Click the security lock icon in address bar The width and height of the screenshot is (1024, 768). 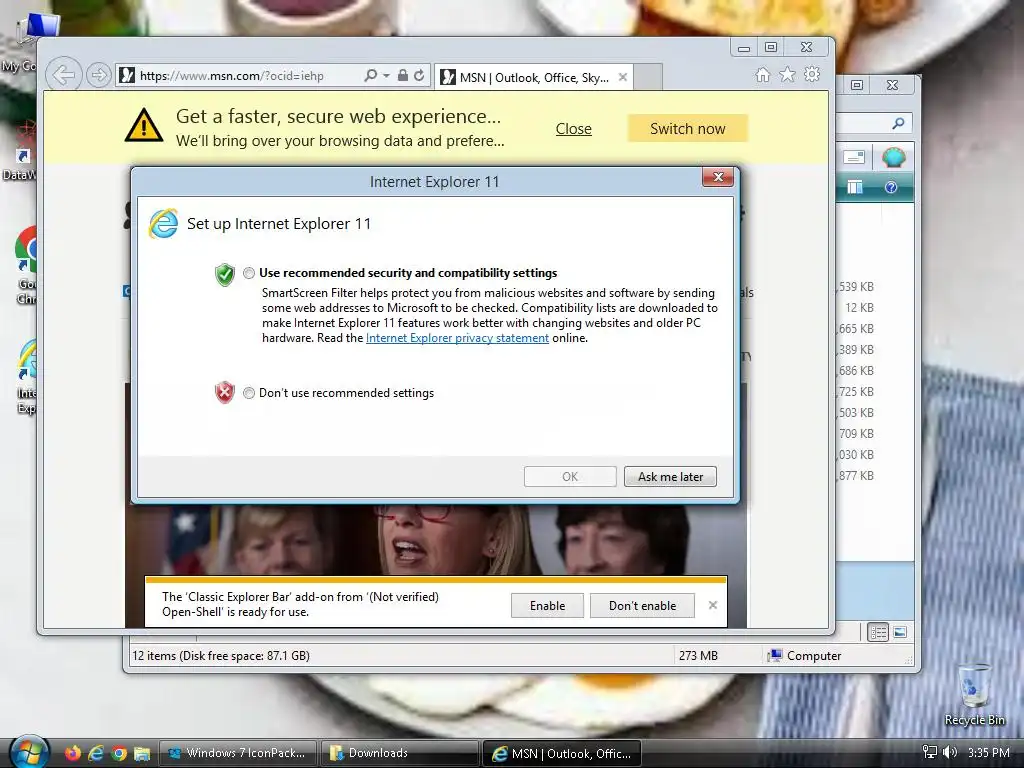(403, 76)
